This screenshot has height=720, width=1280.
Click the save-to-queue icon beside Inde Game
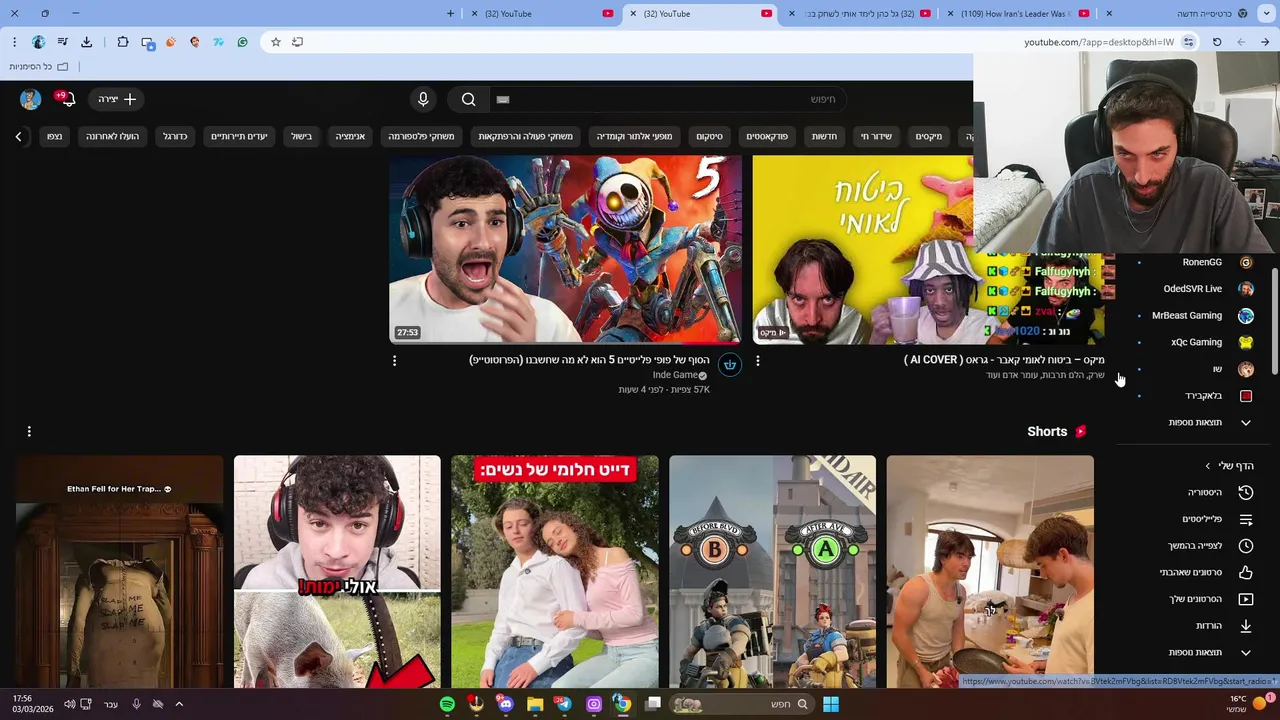pos(730,365)
